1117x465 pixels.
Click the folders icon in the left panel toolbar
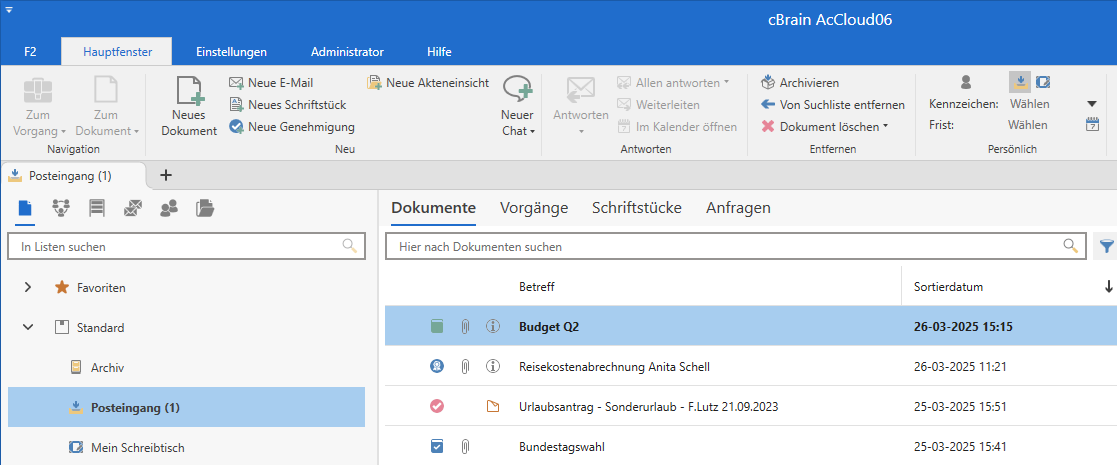pyautogui.click(x=205, y=208)
